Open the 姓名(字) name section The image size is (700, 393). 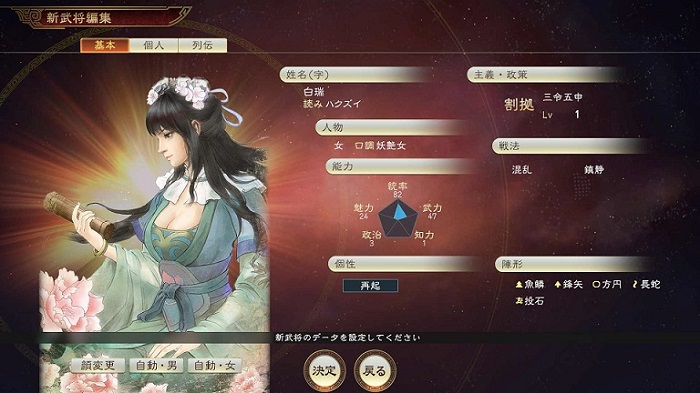[357, 75]
